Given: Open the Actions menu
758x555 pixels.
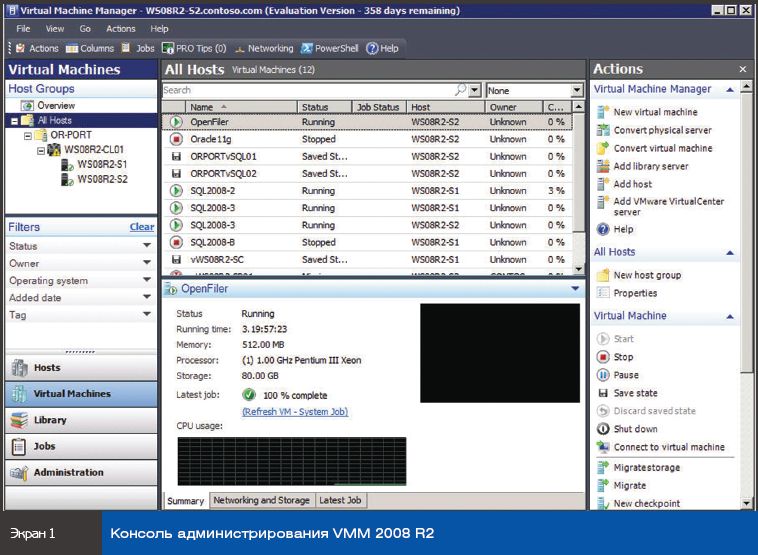Looking at the screenshot, I should point(120,29).
